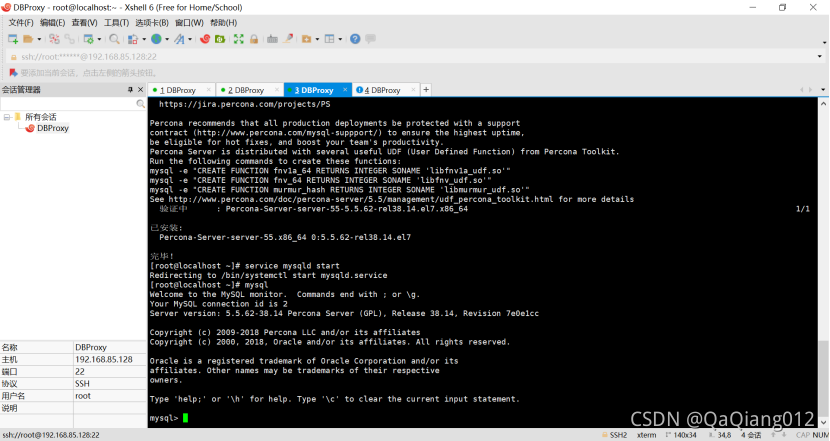830x441 pixels.
Task: Open the 窗口(W) menu
Action: [189, 23]
